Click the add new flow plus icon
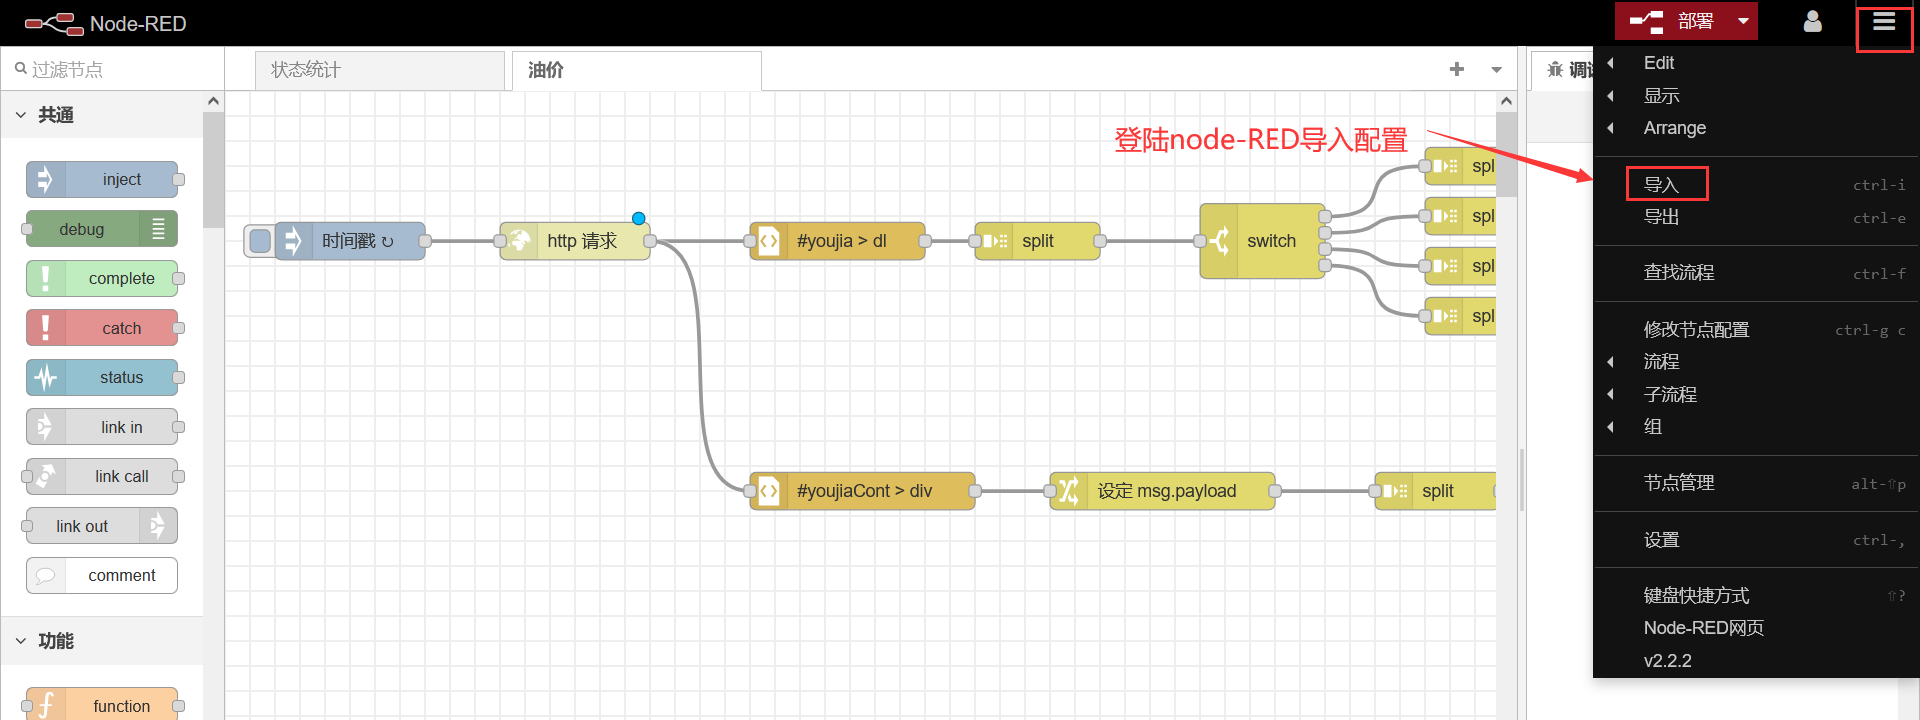The height and width of the screenshot is (720, 1920). (x=1456, y=69)
